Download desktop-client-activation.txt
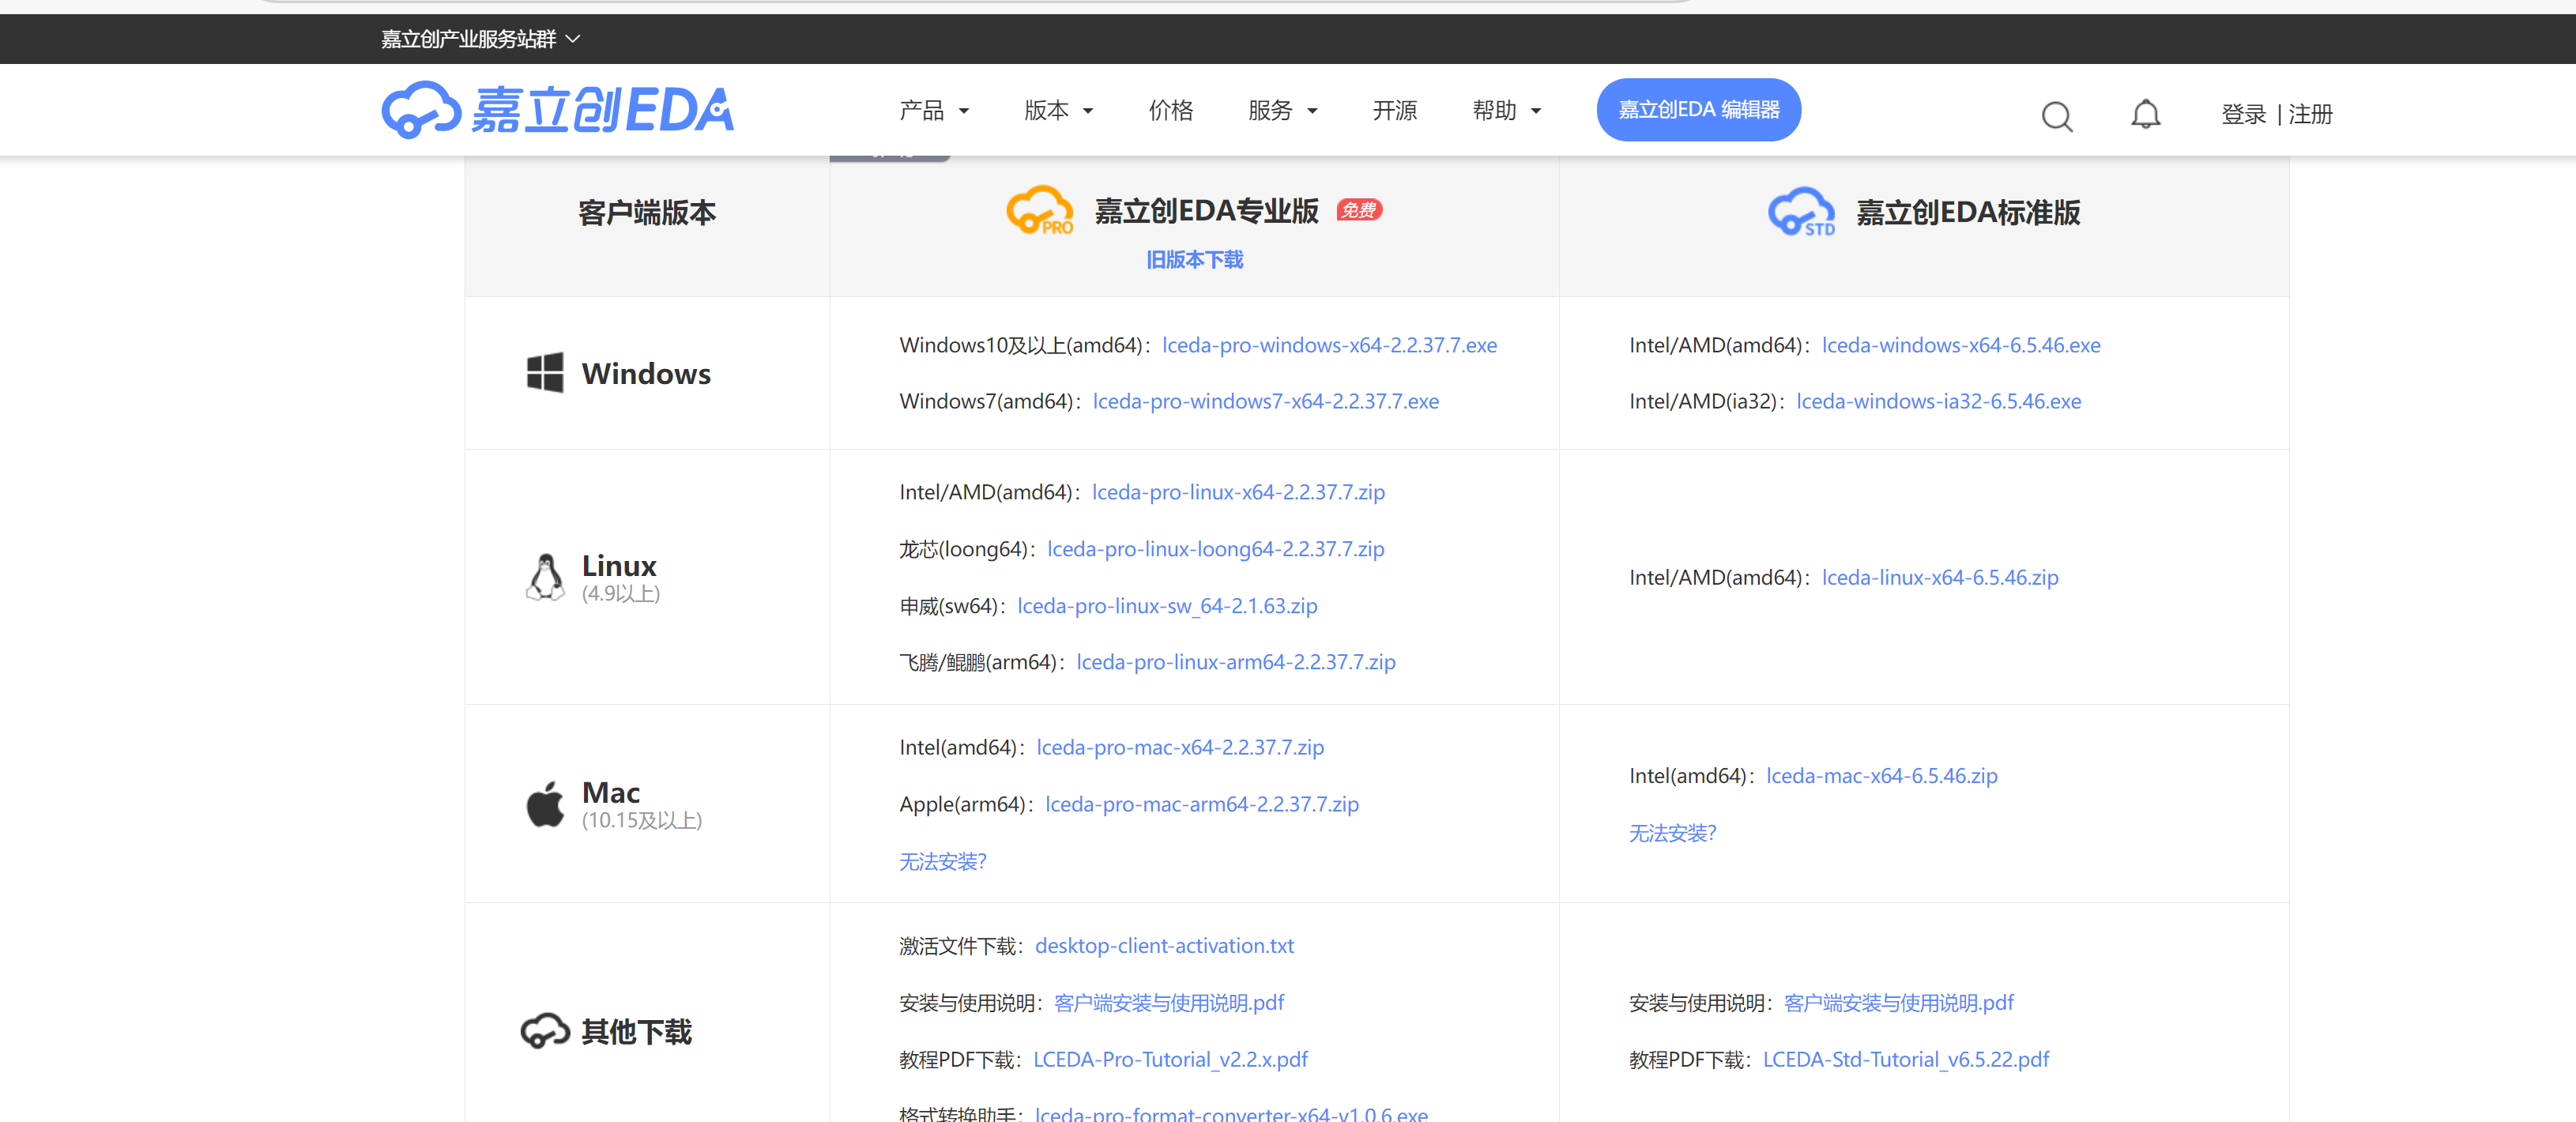 point(1163,946)
